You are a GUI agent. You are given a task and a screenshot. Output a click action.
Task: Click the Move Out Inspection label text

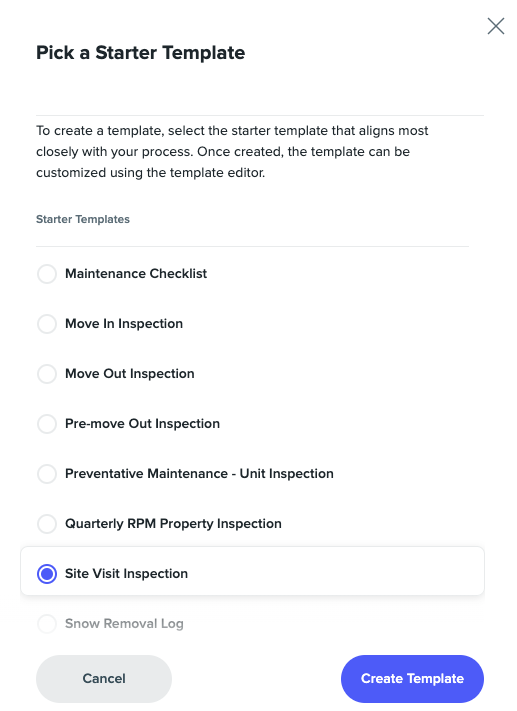130,374
